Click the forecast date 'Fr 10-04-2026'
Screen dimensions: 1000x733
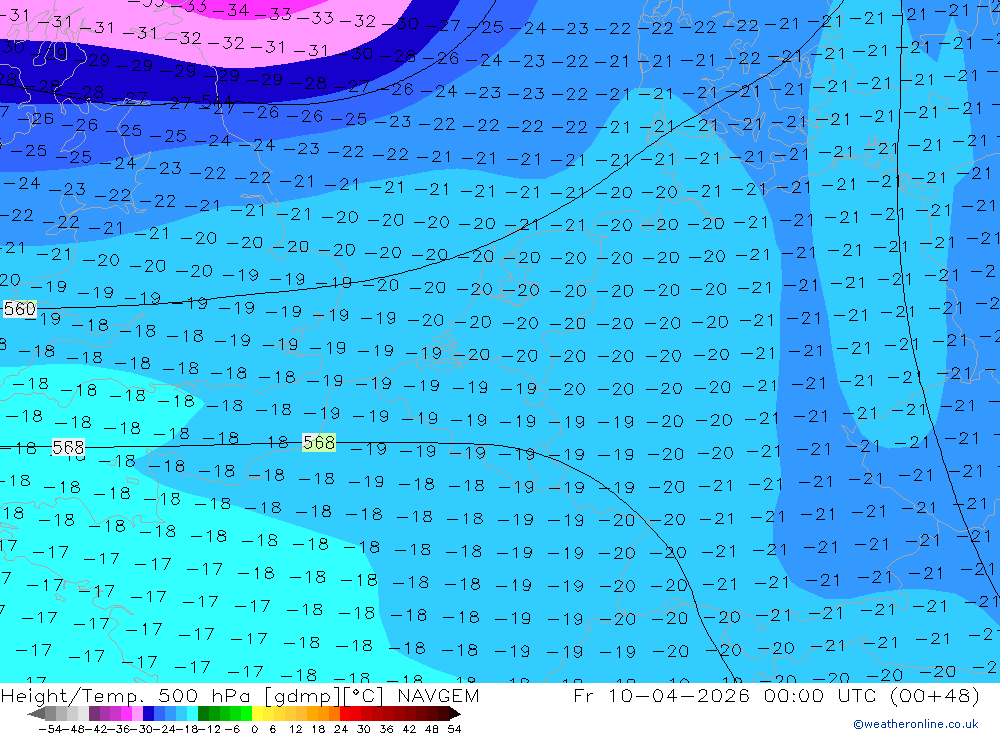[x=662, y=695]
